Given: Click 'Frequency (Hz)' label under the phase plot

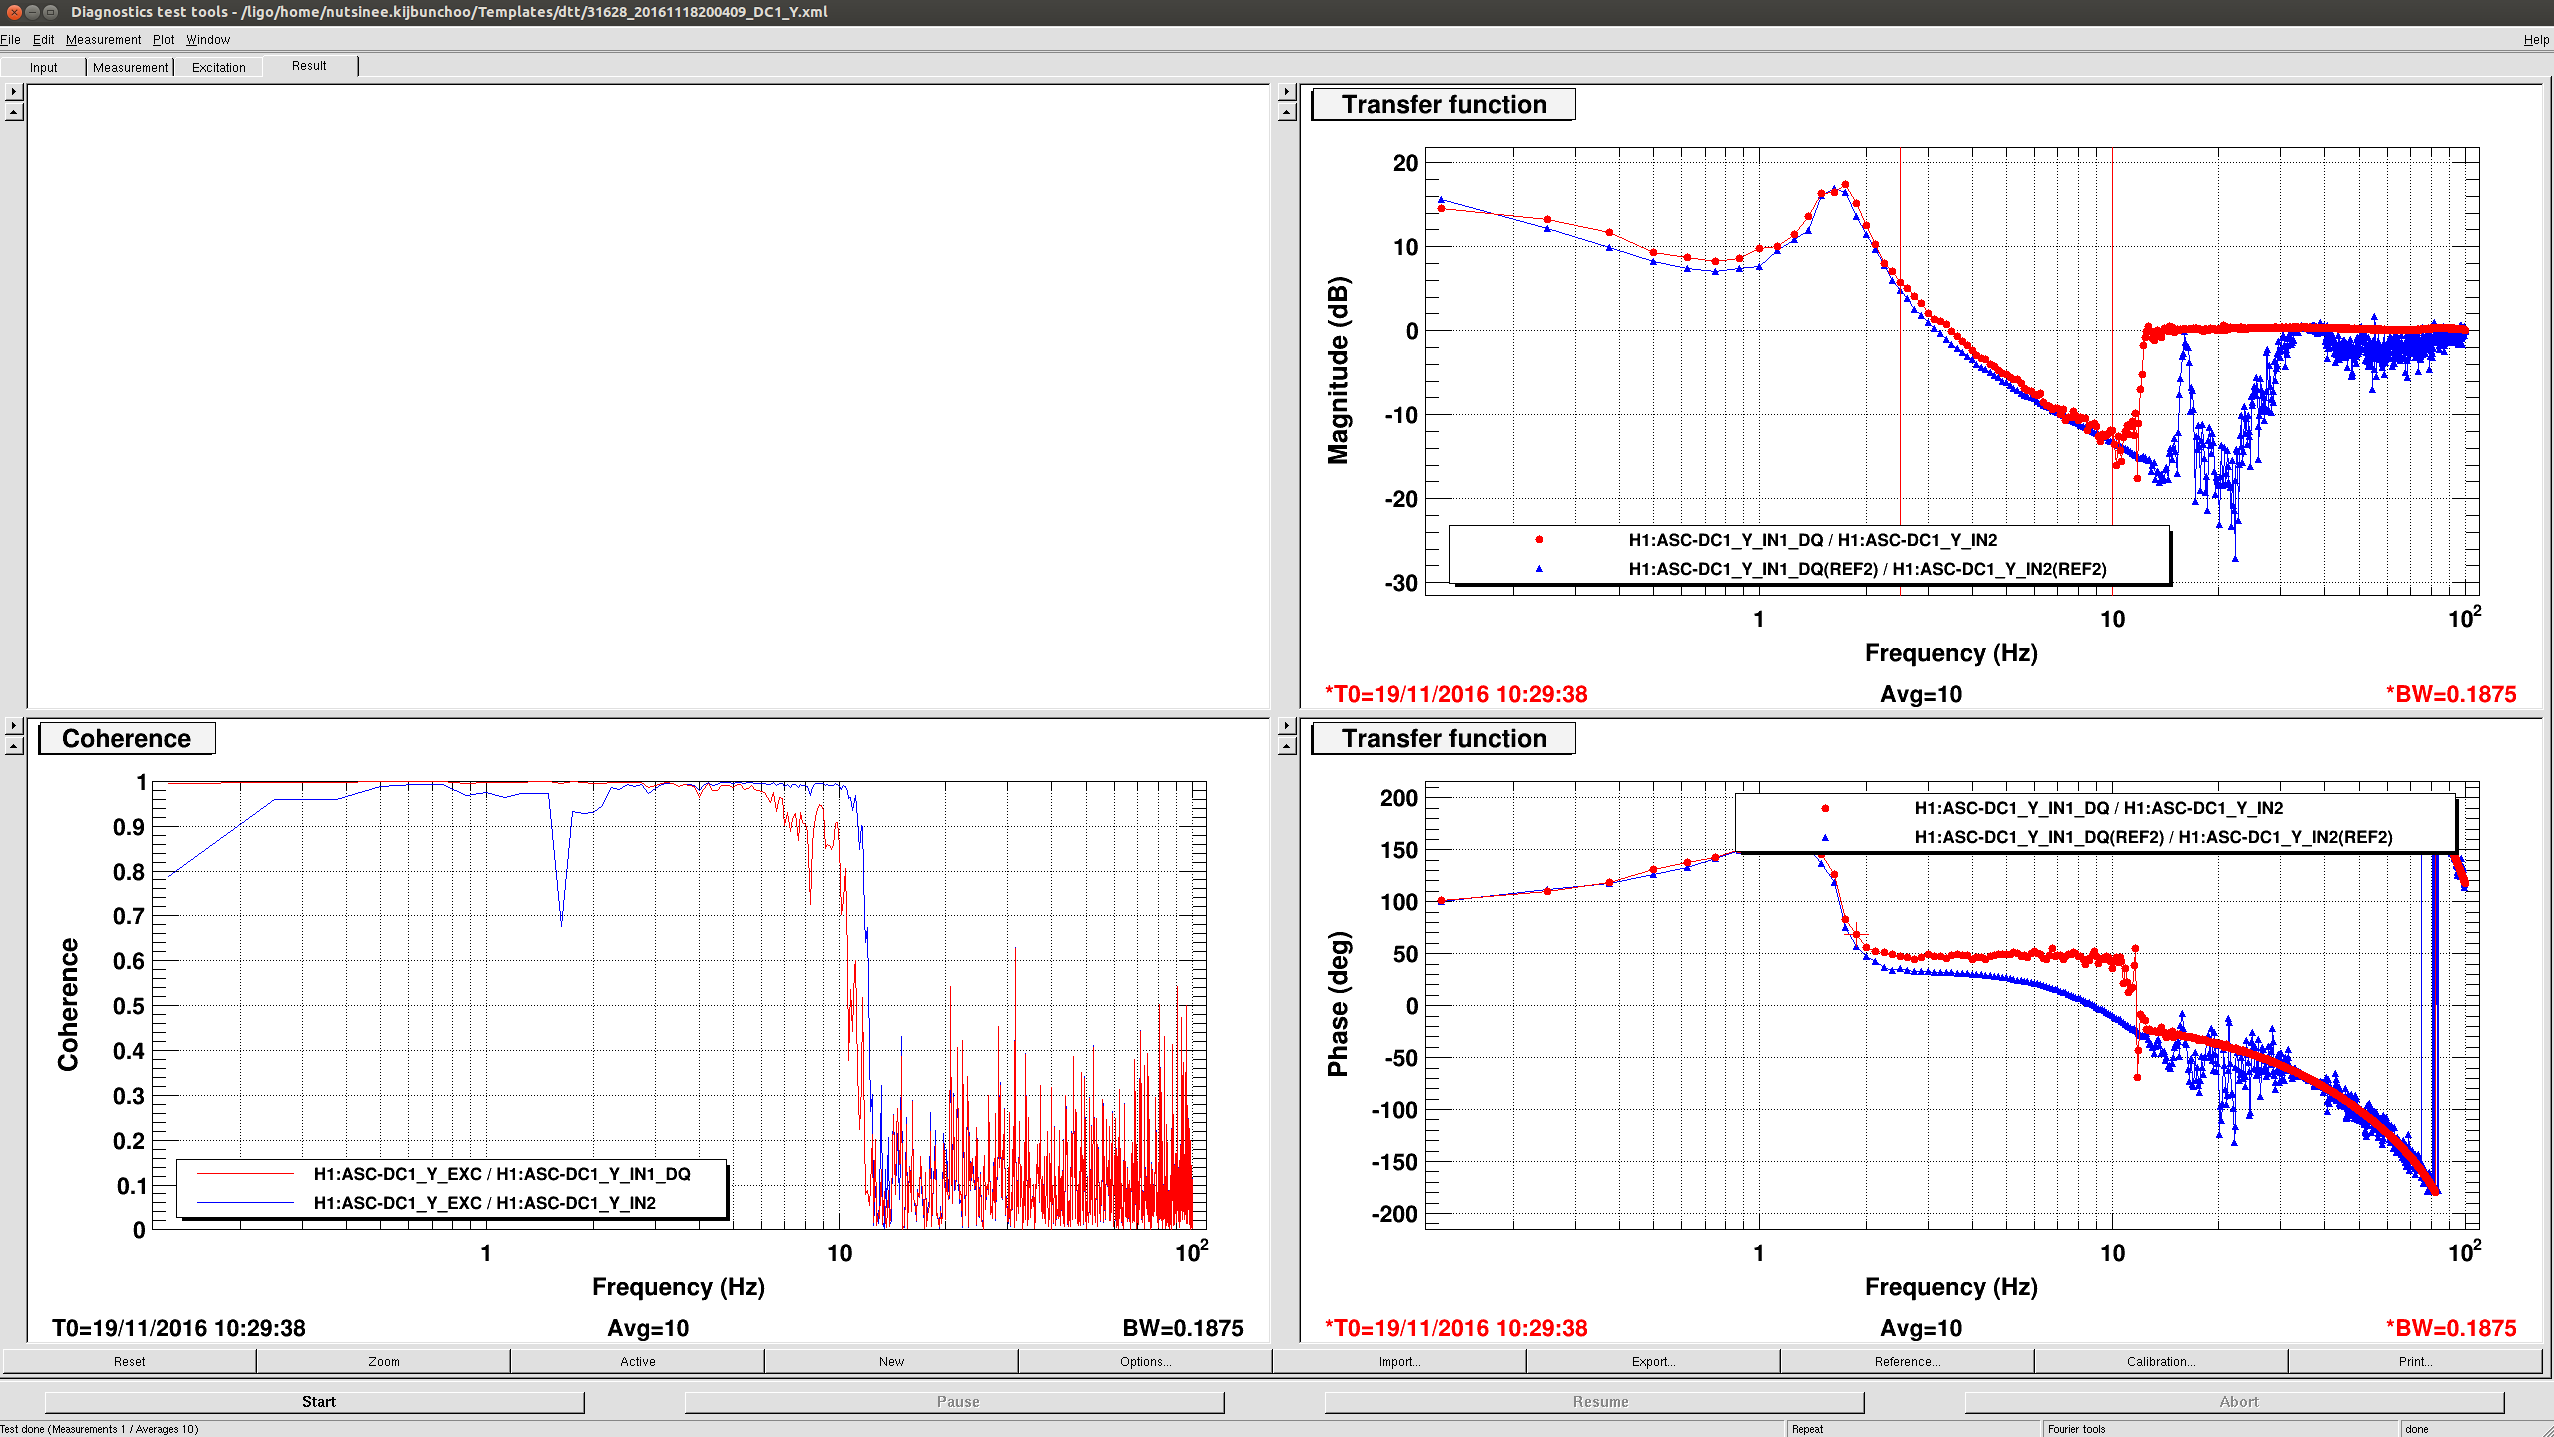Looking at the screenshot, I should pos(1951,1287).
